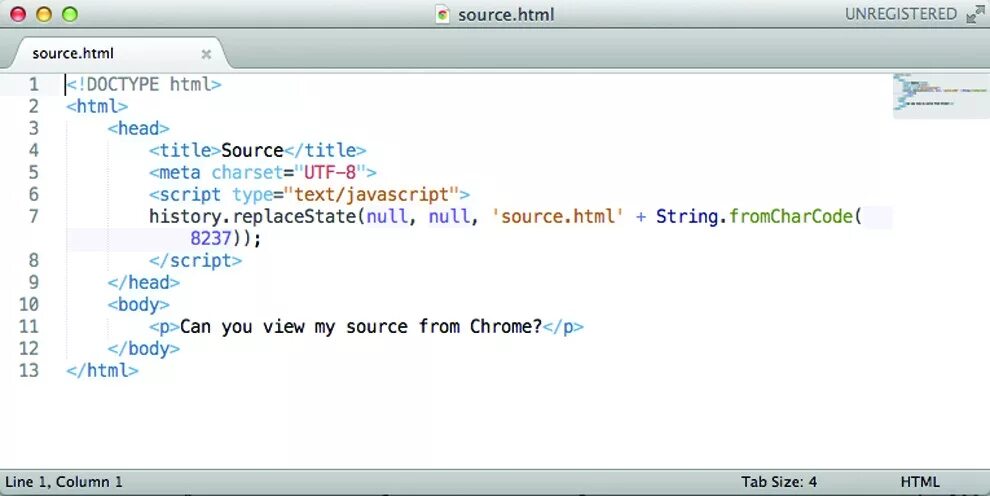This screenshot has width=990, height=496.
Task: Click the source.html window title text
Action: 506,15
